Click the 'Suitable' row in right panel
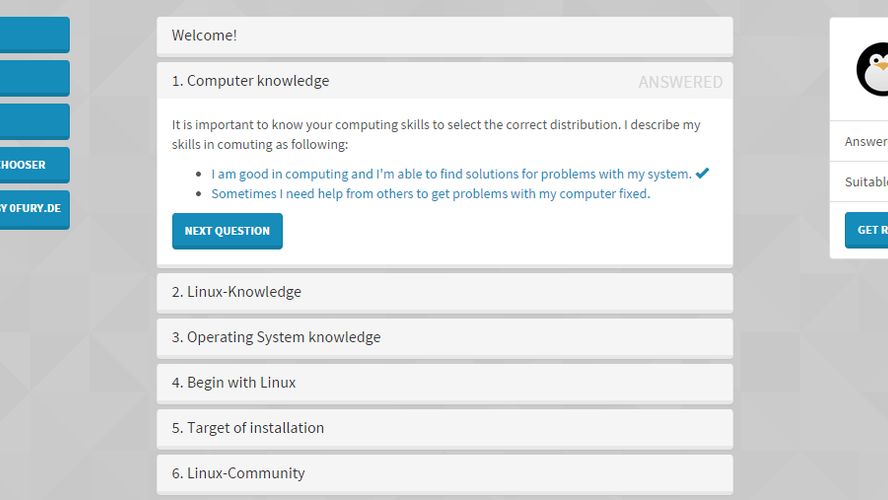 865,182
